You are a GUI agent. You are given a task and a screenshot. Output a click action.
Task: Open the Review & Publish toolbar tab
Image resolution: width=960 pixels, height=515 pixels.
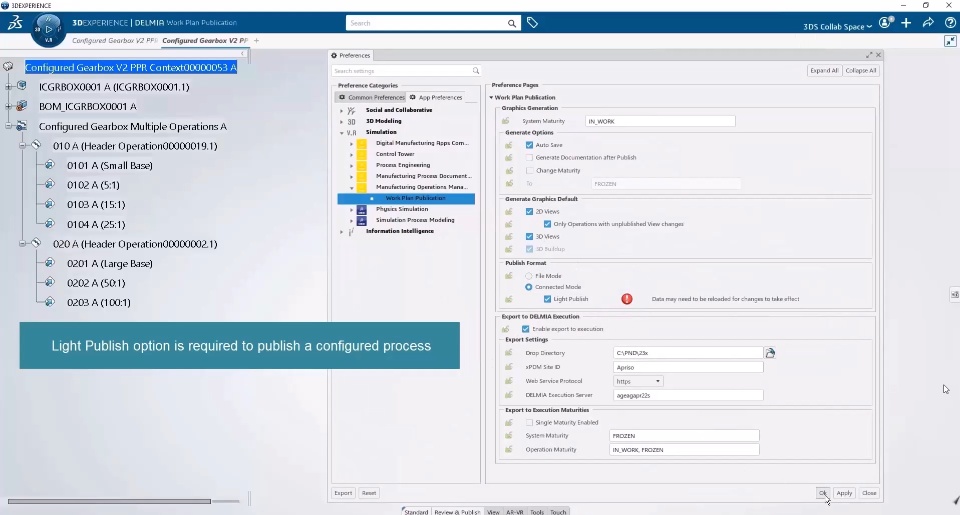click(457, 511)
